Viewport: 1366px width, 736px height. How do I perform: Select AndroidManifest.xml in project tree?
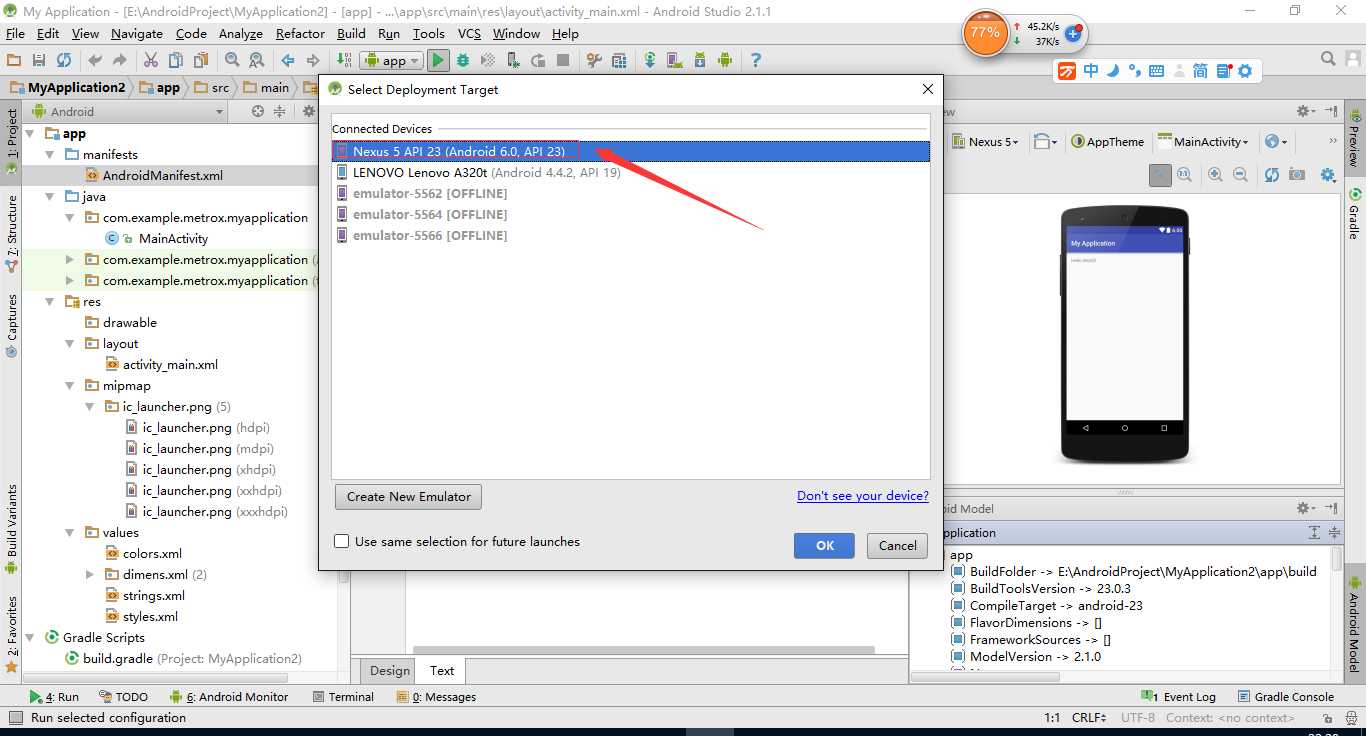click(x=162, y=175)
